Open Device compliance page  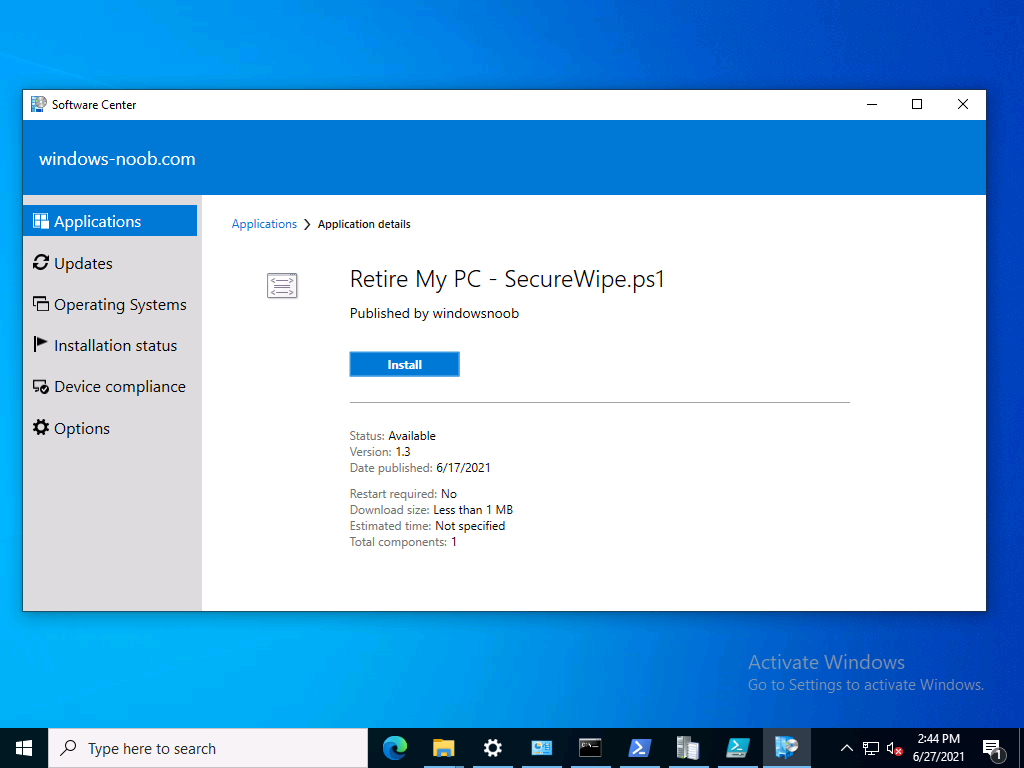(109, 387)
